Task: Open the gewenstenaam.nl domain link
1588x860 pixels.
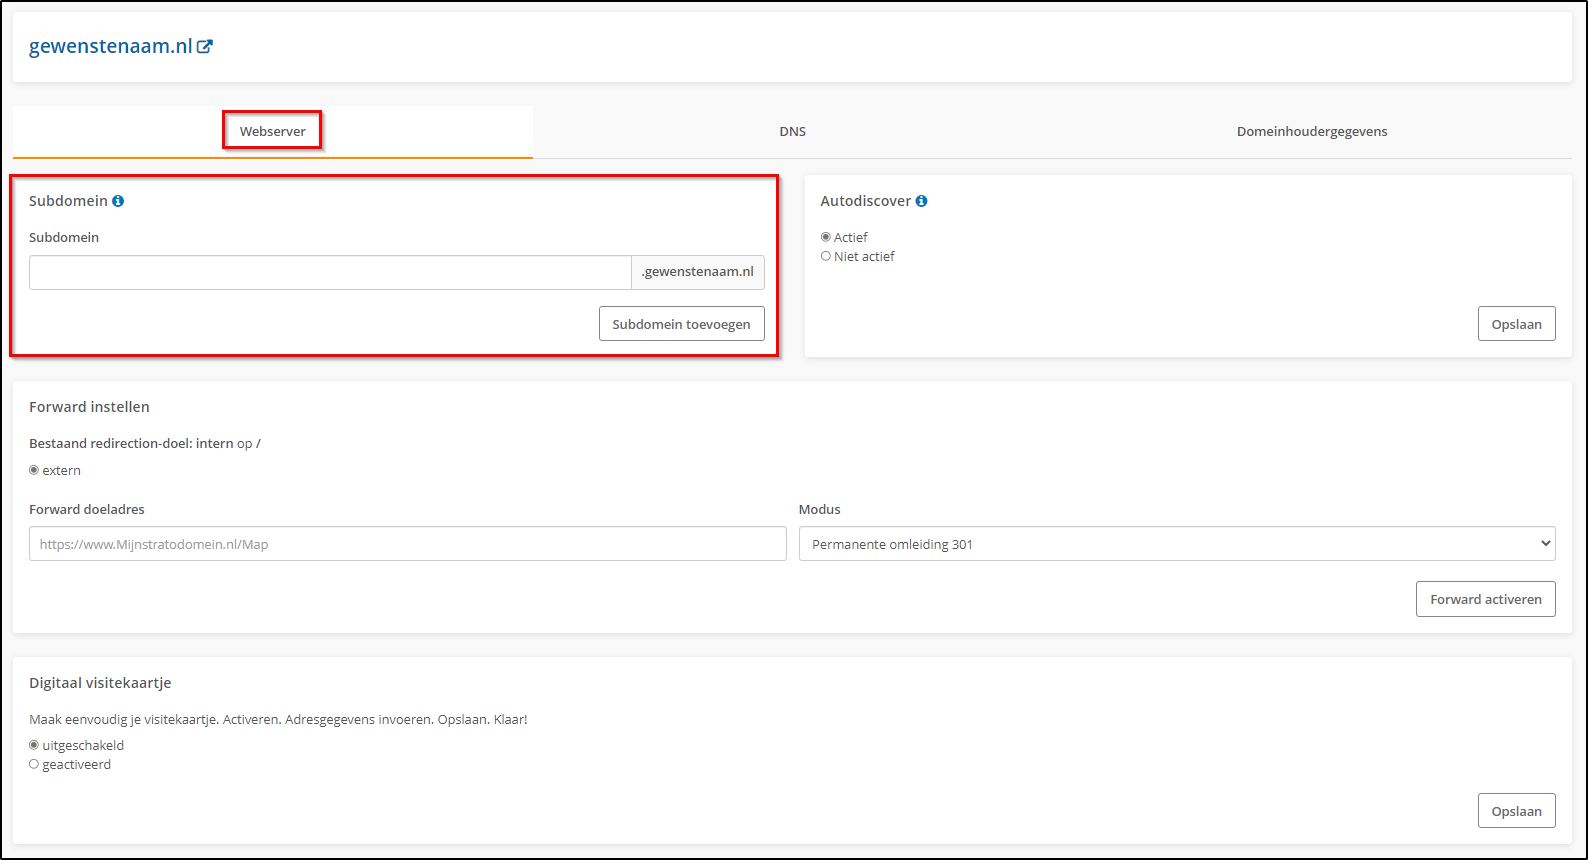Action: pos(110,47)
